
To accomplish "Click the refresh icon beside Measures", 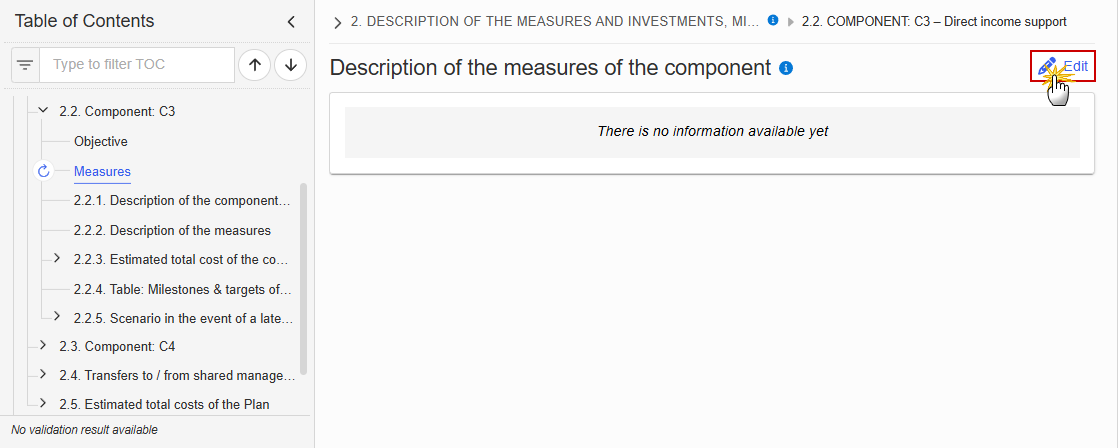I will [43, 170].
